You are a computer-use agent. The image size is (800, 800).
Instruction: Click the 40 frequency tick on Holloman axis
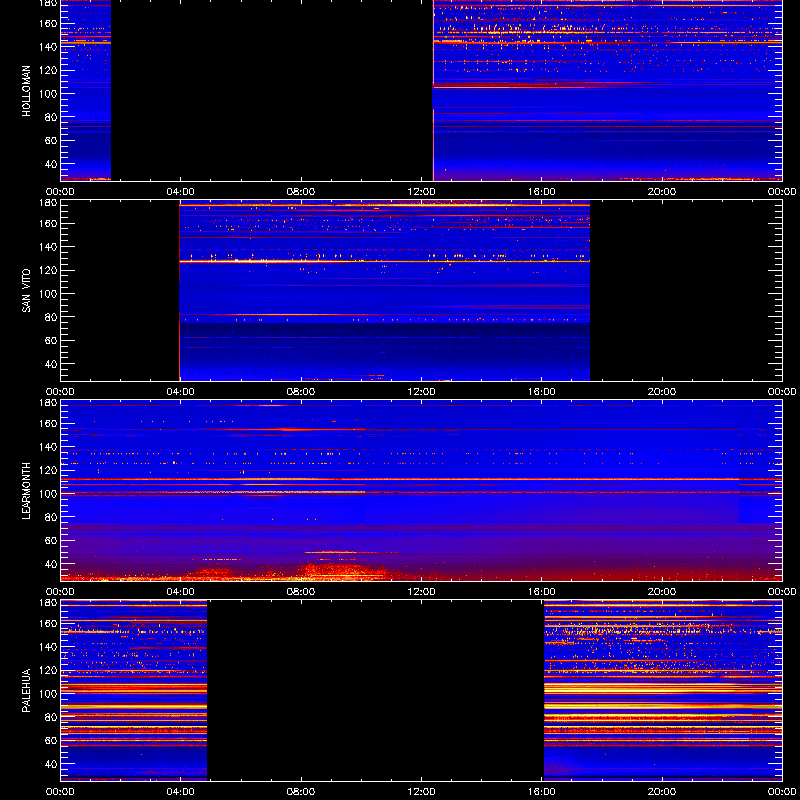point(53,164)
